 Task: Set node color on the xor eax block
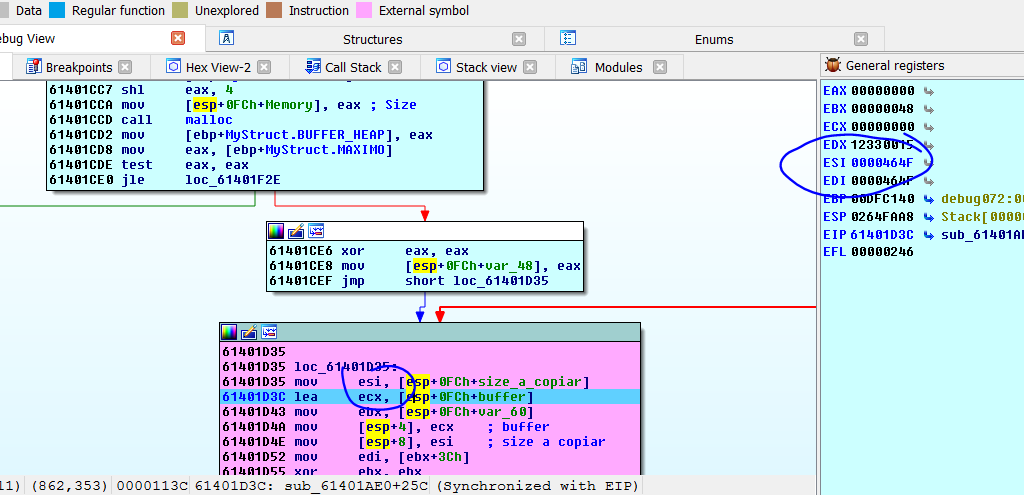pos(278,230)
